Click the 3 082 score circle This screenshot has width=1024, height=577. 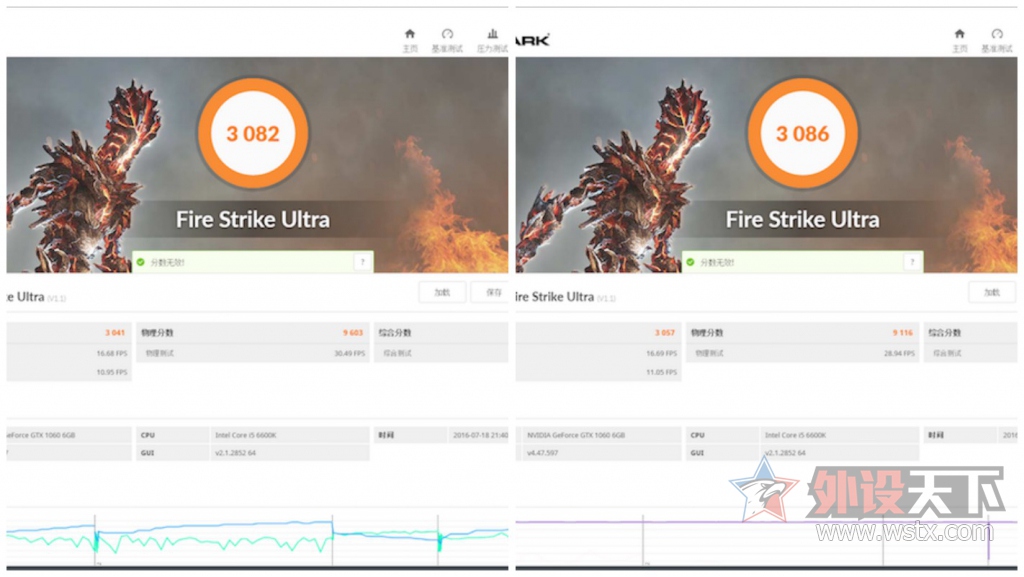(253, 133)
